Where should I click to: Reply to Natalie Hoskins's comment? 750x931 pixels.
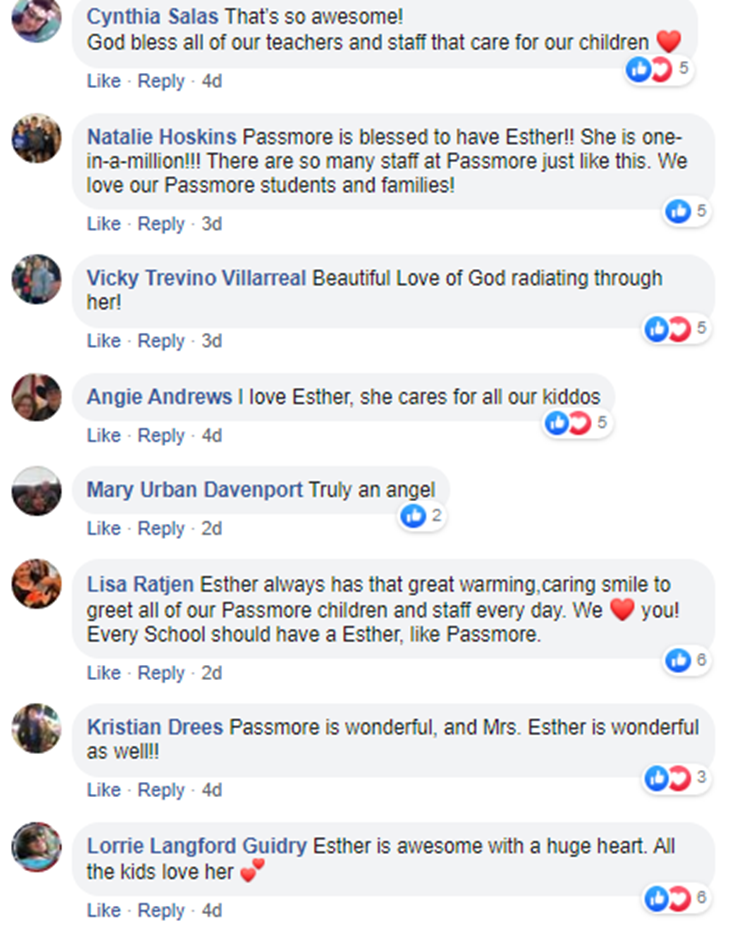coord(161,224)
